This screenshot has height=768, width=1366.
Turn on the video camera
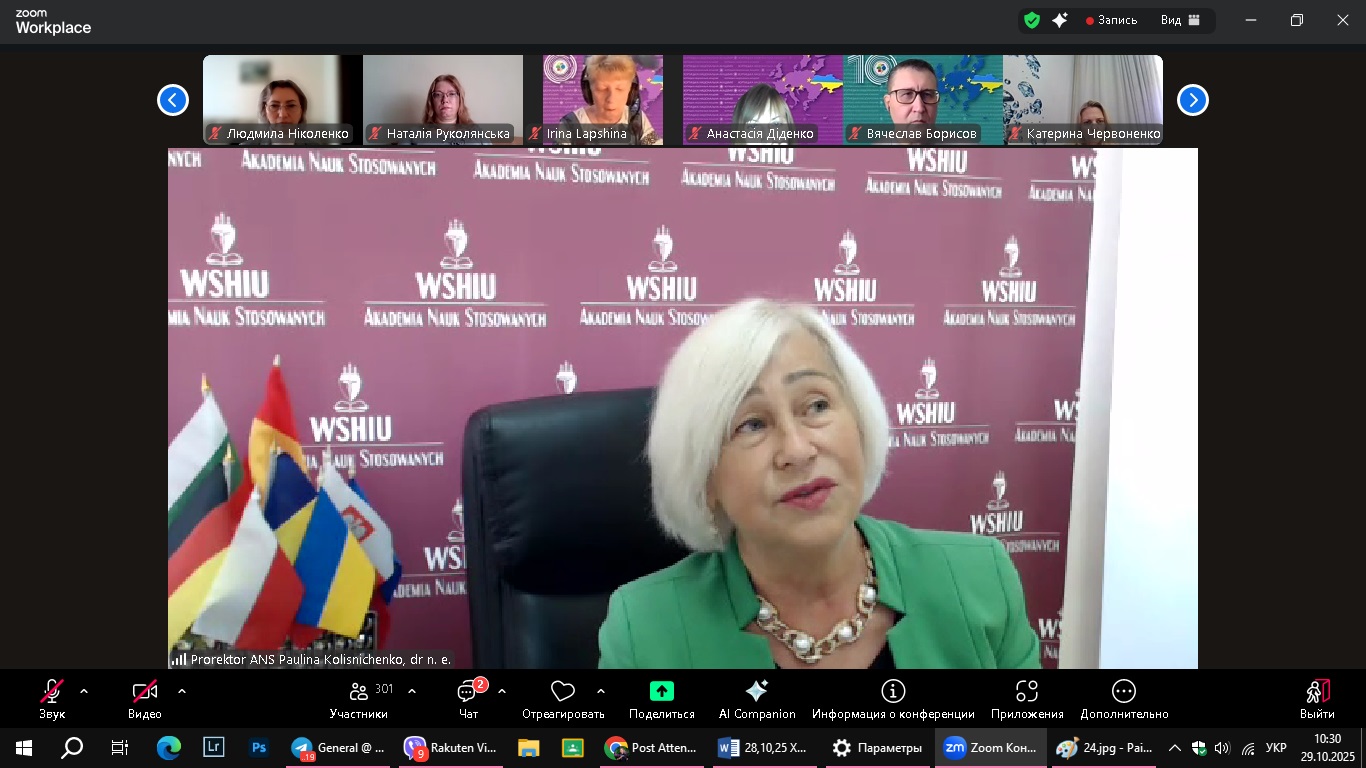[x=145, y=698]
